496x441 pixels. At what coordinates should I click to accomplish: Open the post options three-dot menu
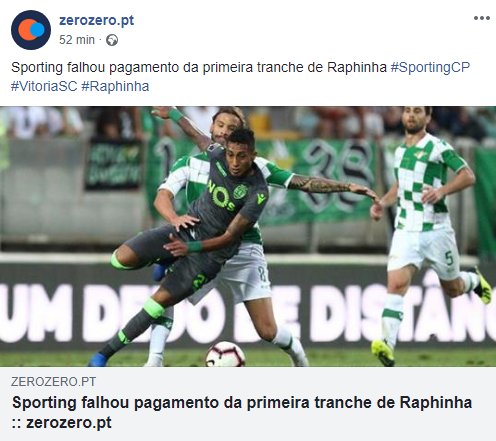point(482,18)
